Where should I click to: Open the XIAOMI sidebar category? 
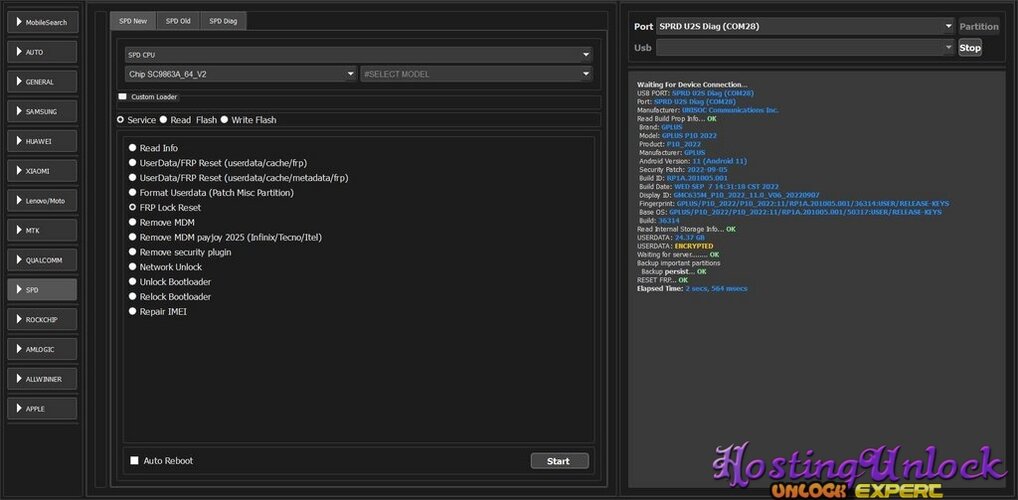point(42,171)
